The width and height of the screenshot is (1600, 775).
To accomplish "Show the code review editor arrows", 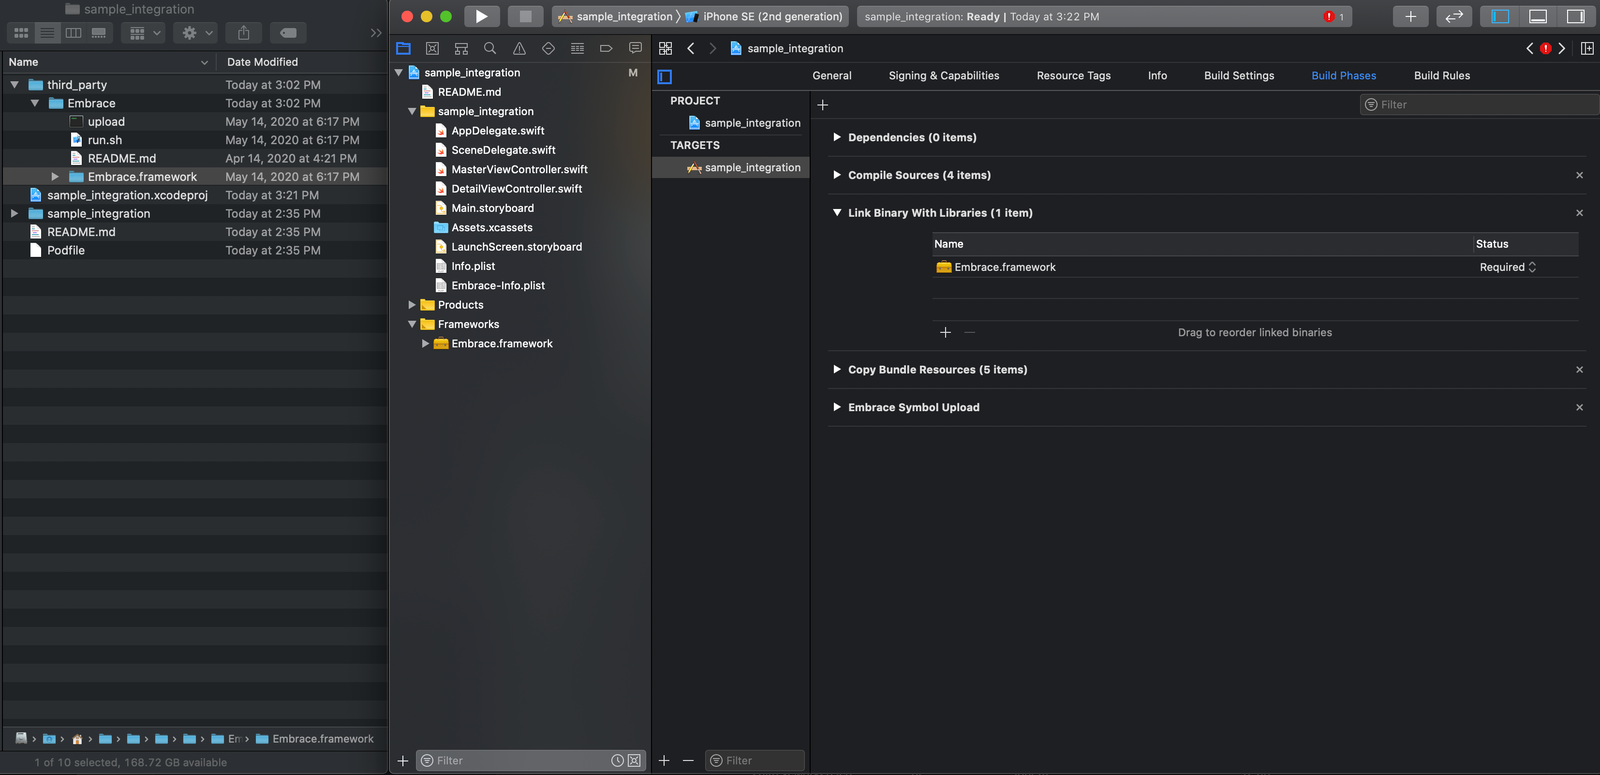I will click(x=1454, y=16).
